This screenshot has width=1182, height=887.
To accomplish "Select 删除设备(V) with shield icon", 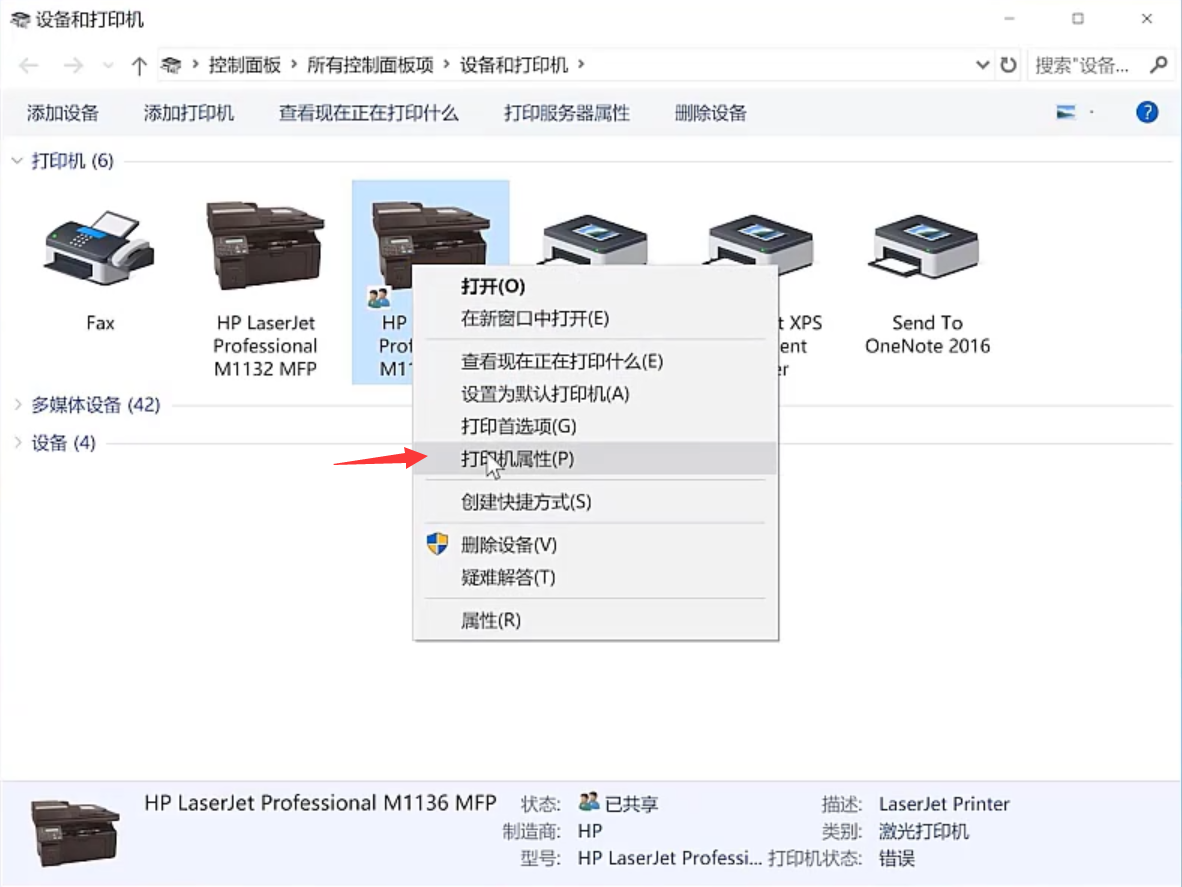I will [508, 545].
